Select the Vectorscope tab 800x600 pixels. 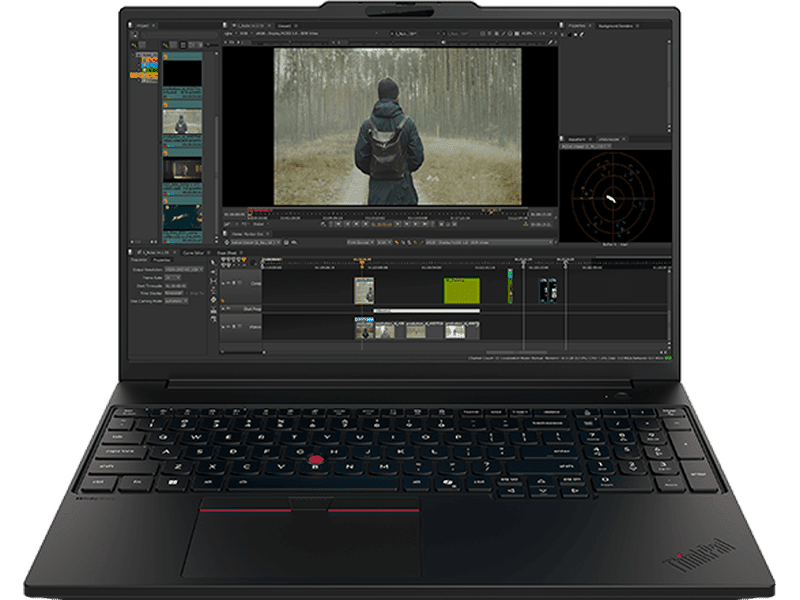coord(609,139)
